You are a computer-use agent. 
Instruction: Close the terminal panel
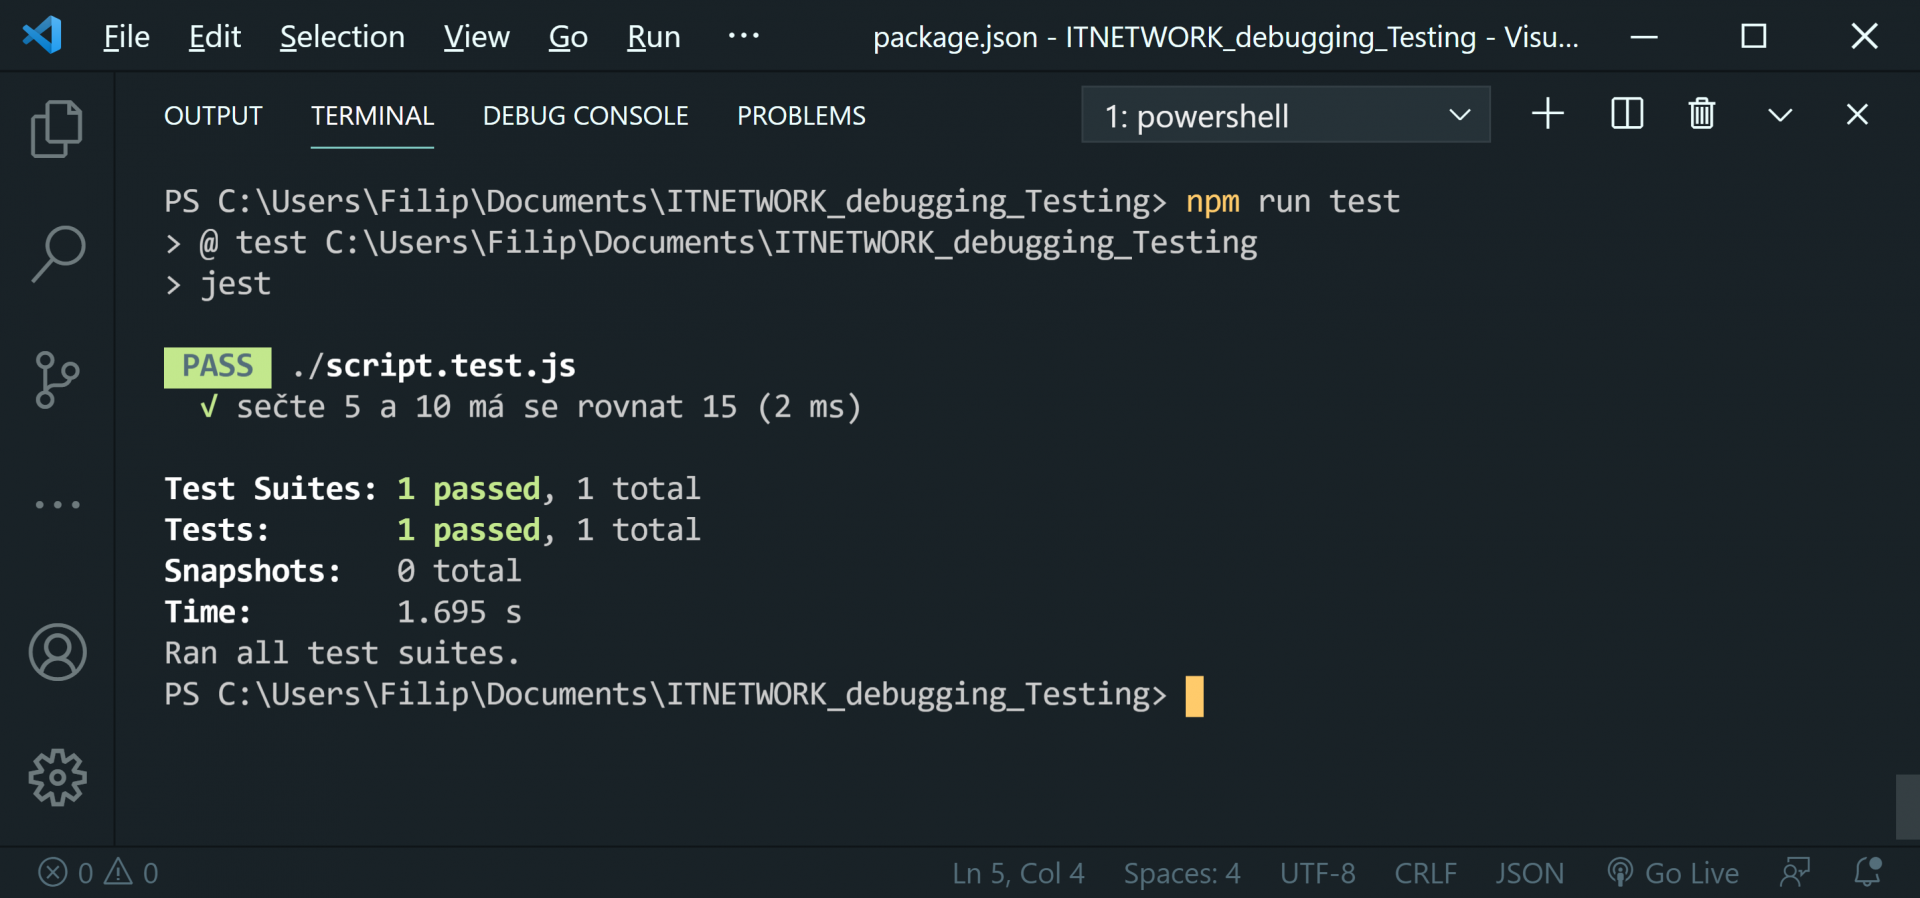[1857, 114]
